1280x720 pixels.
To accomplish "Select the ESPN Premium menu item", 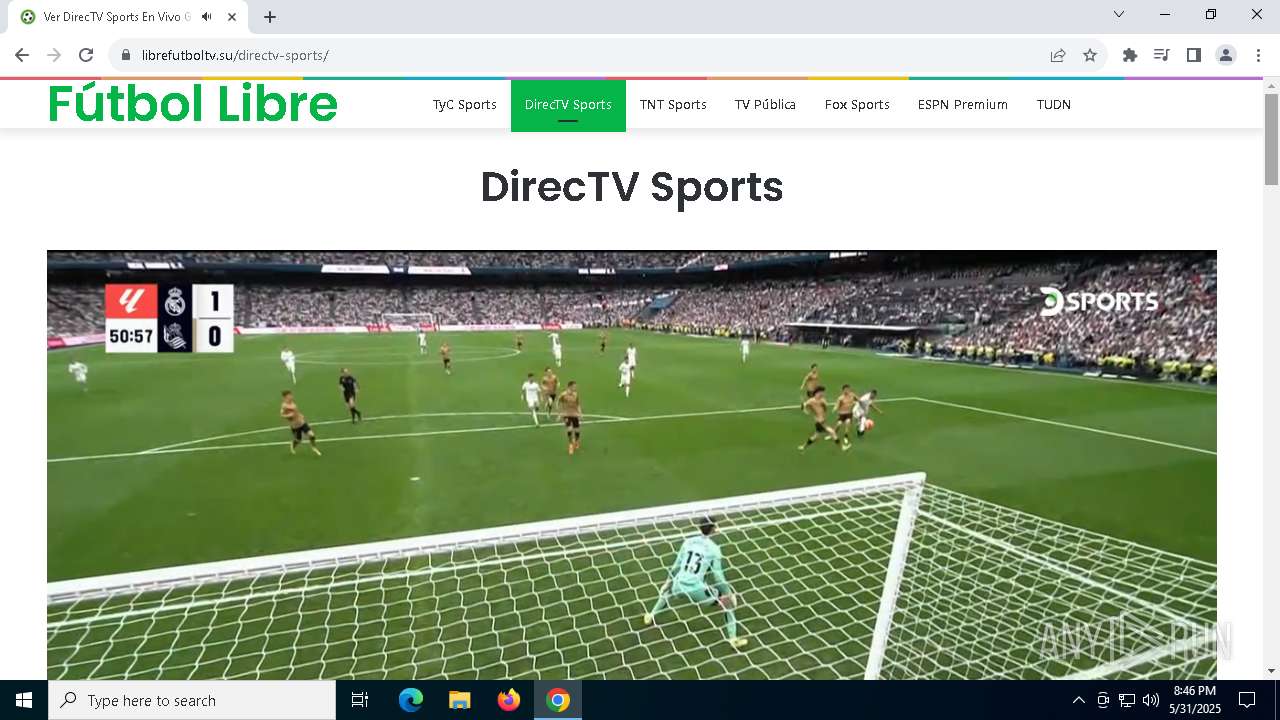I will pyautogui.click(x=963, y=104).
